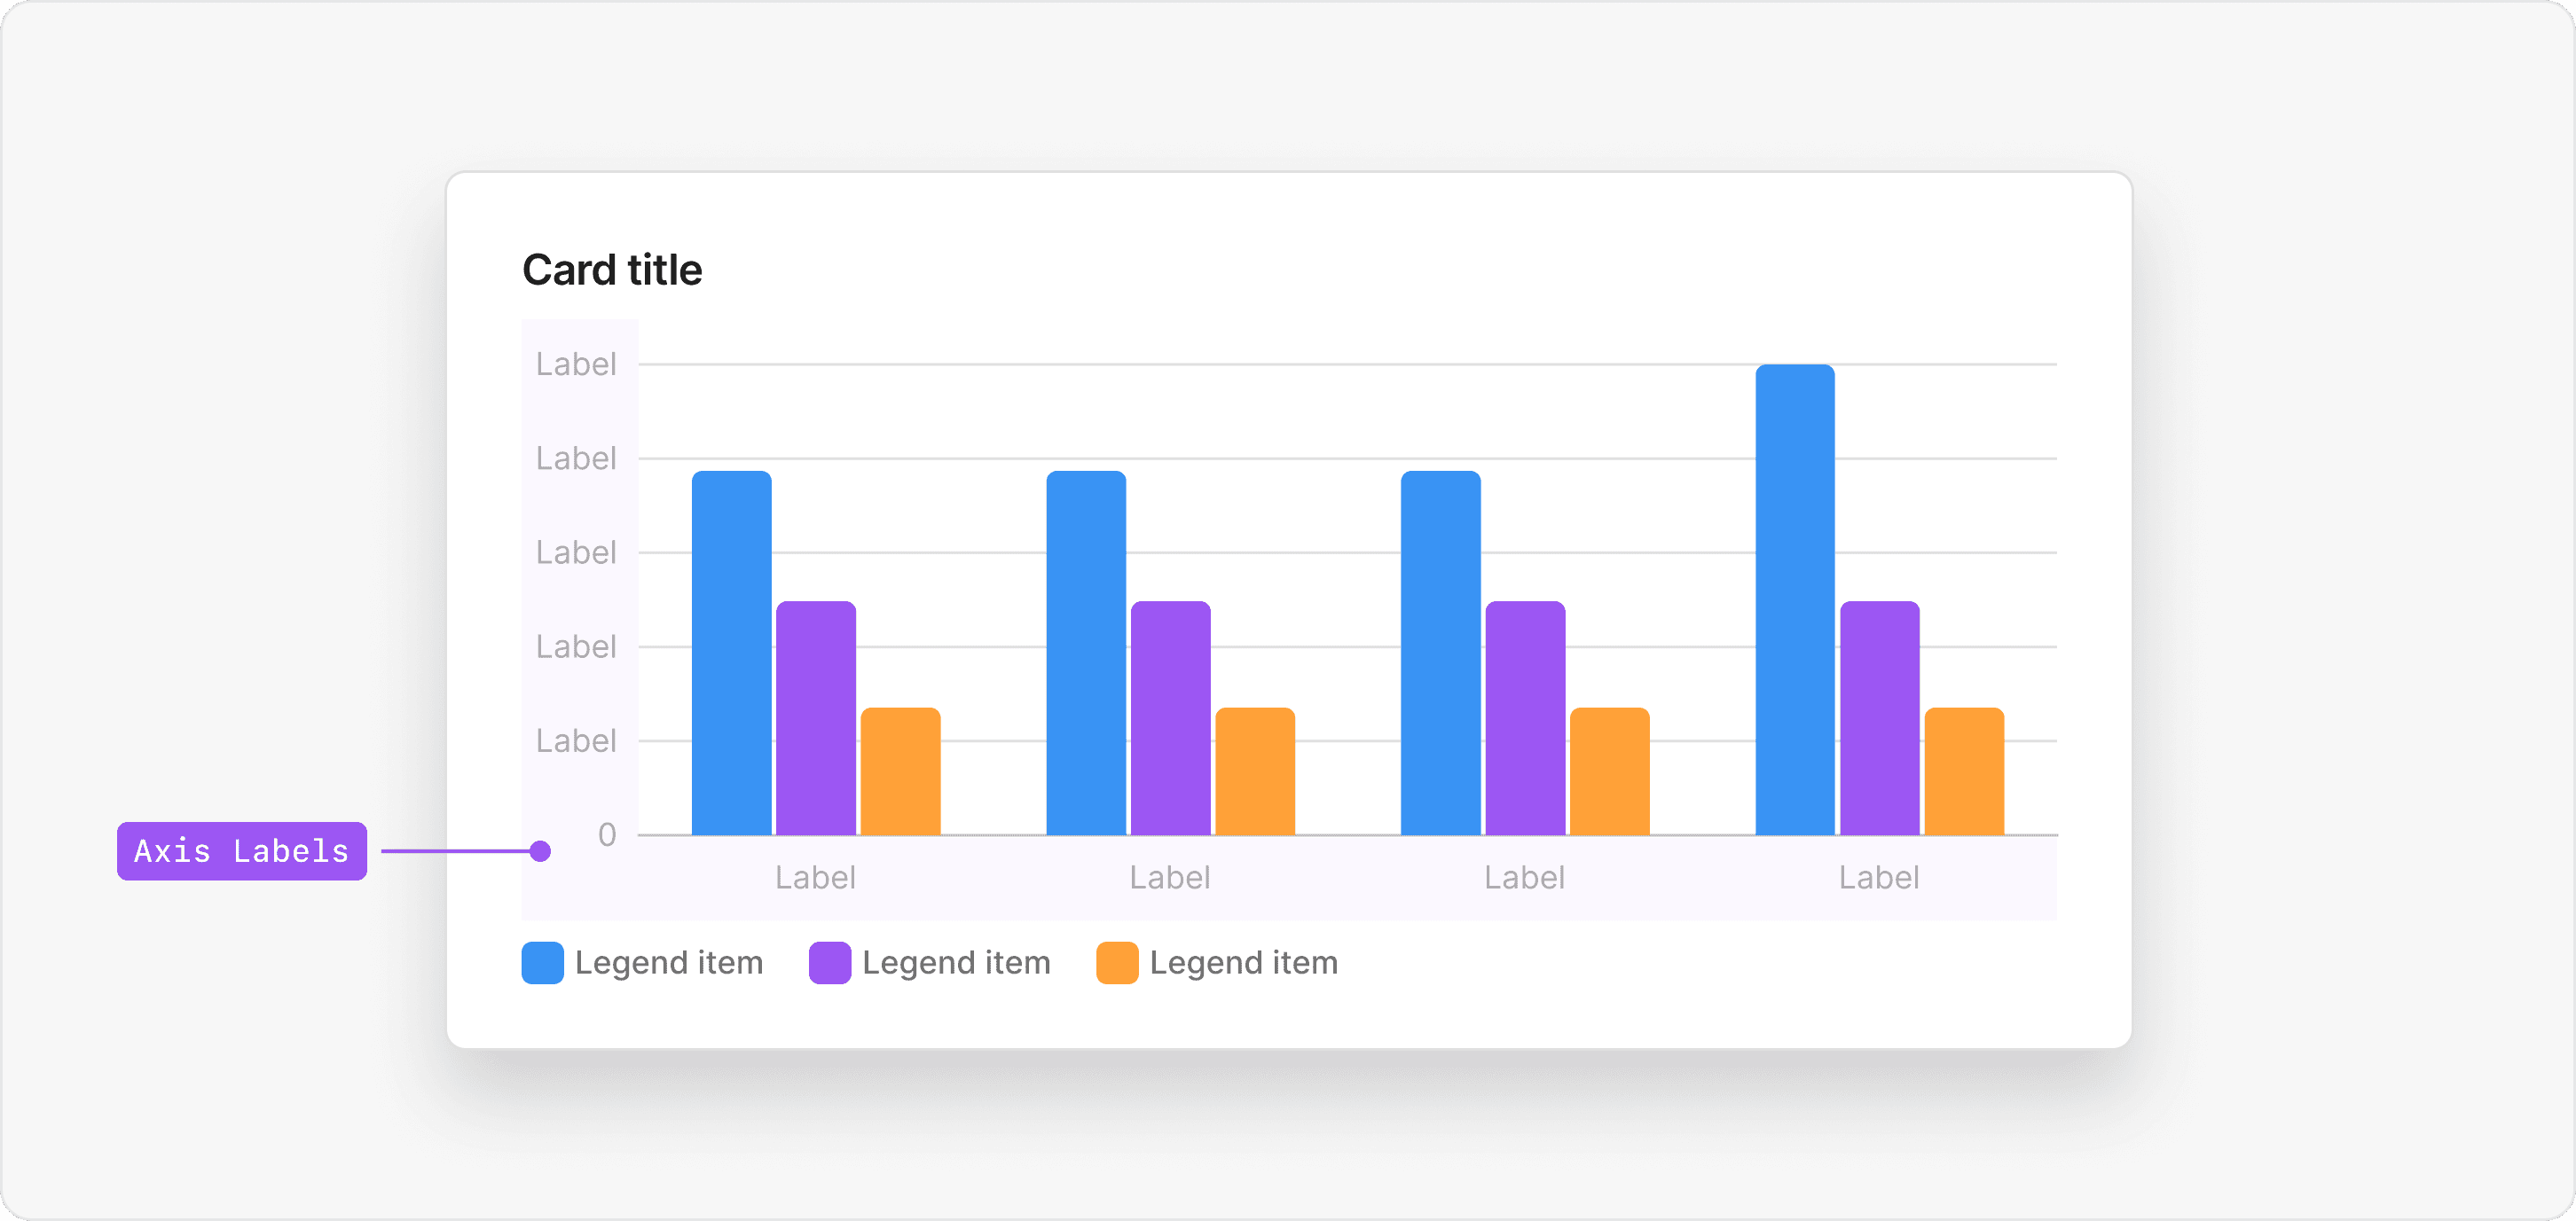Select the first blue legend item text
Screen dimensions: 2576x1221
point(668,962)
